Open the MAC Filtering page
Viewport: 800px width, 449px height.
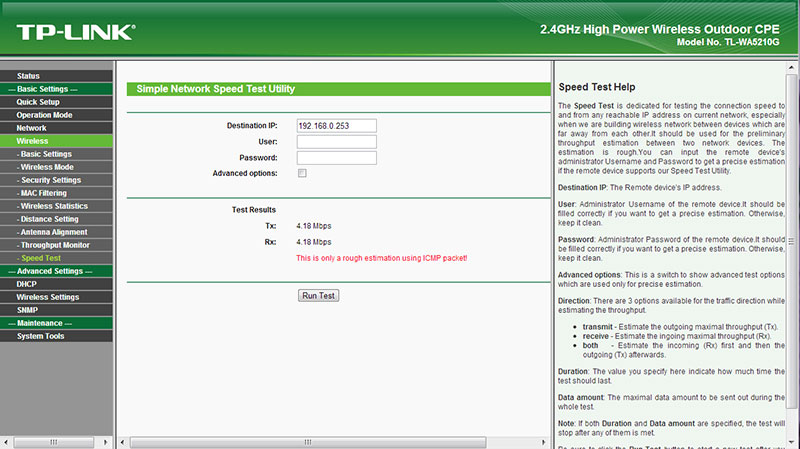point(44,193)
